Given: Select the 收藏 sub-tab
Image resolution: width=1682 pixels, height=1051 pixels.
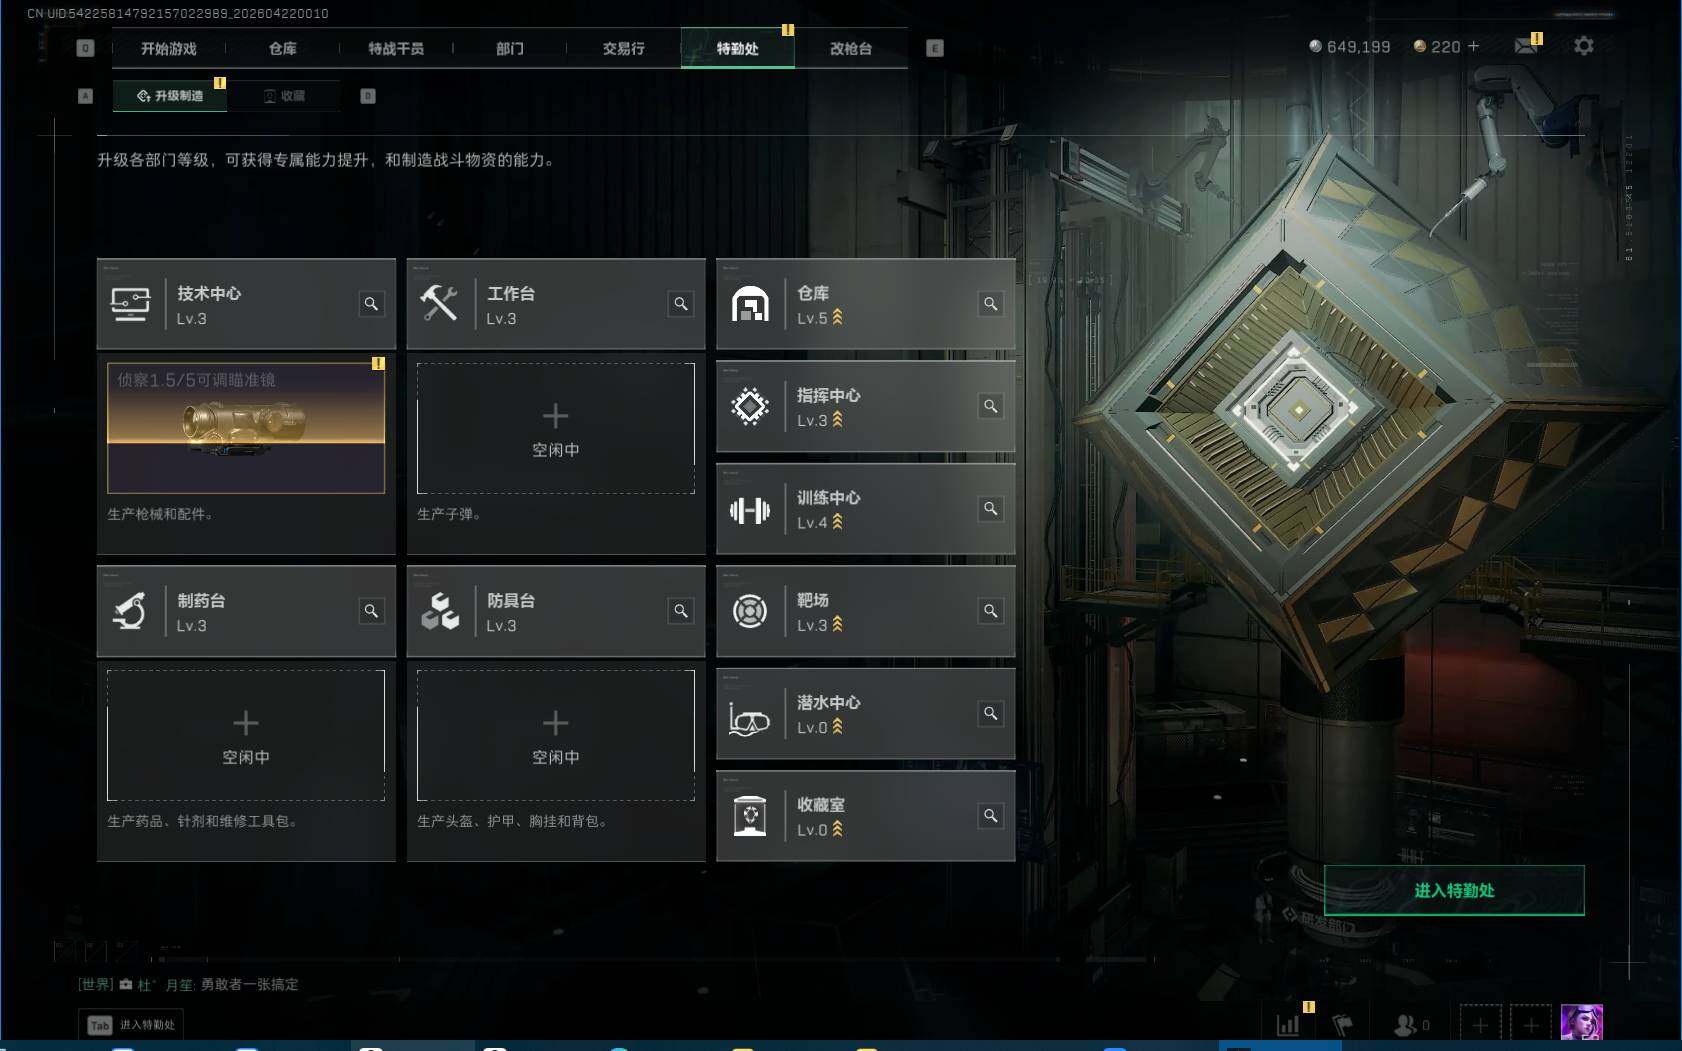Looking at the screenshot, I should [284, 96].
